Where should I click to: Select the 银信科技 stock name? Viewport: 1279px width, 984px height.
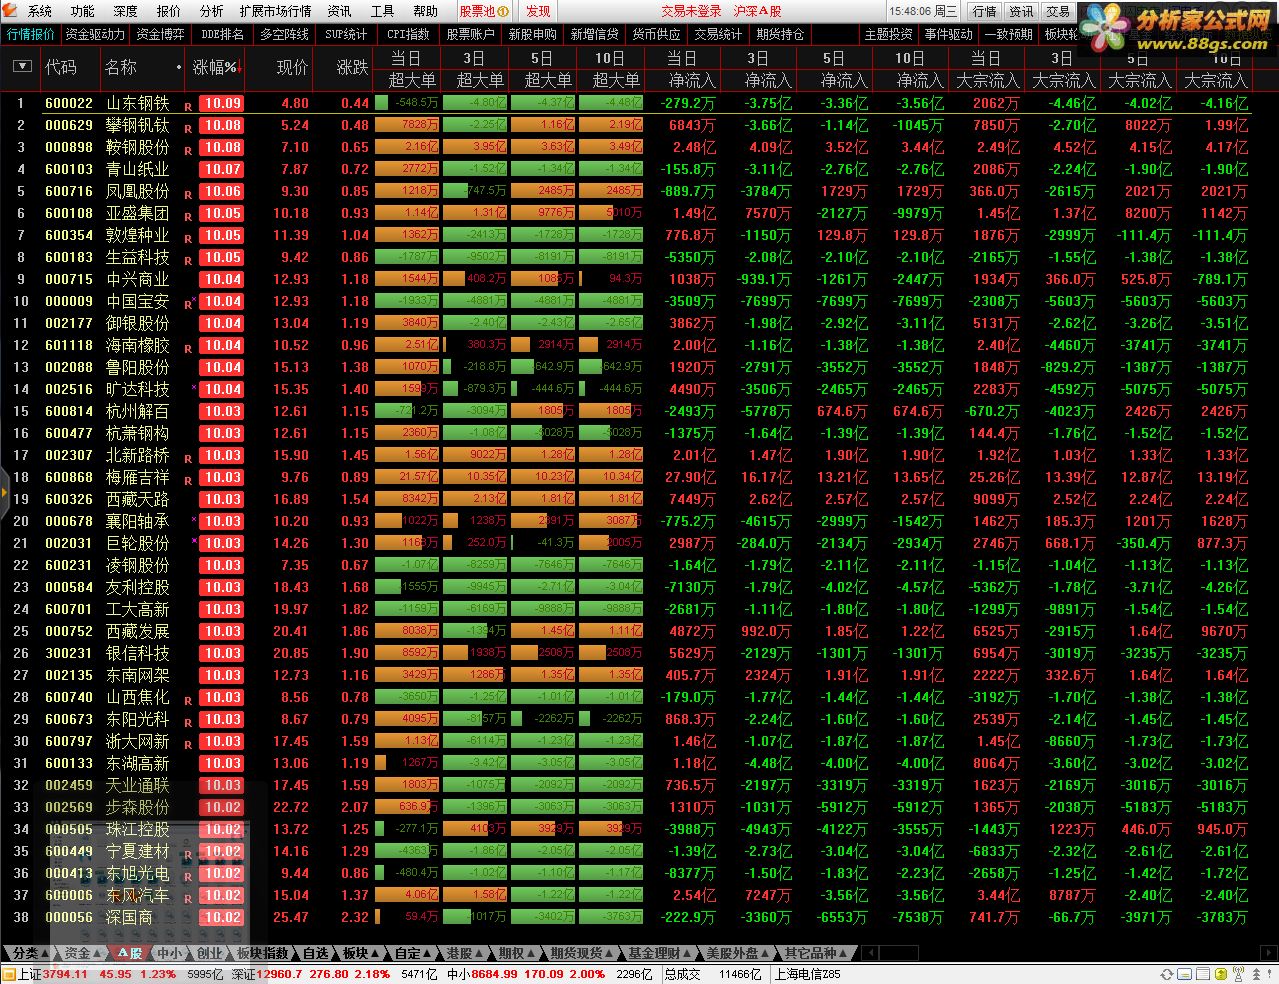coord(137,653)
